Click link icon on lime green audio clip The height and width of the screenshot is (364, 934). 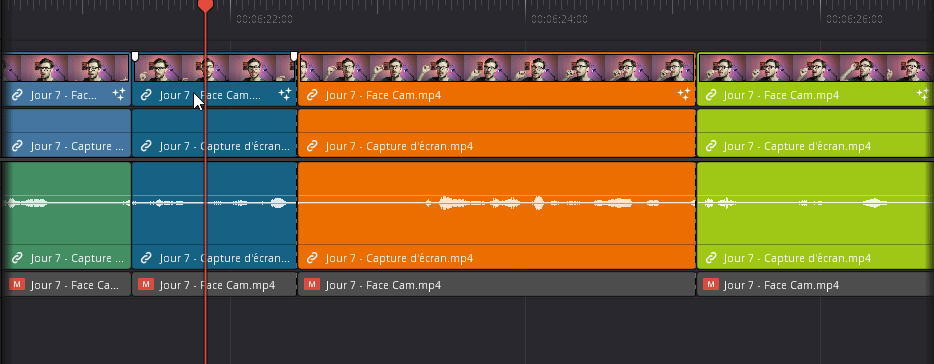[x=710, y=258]
